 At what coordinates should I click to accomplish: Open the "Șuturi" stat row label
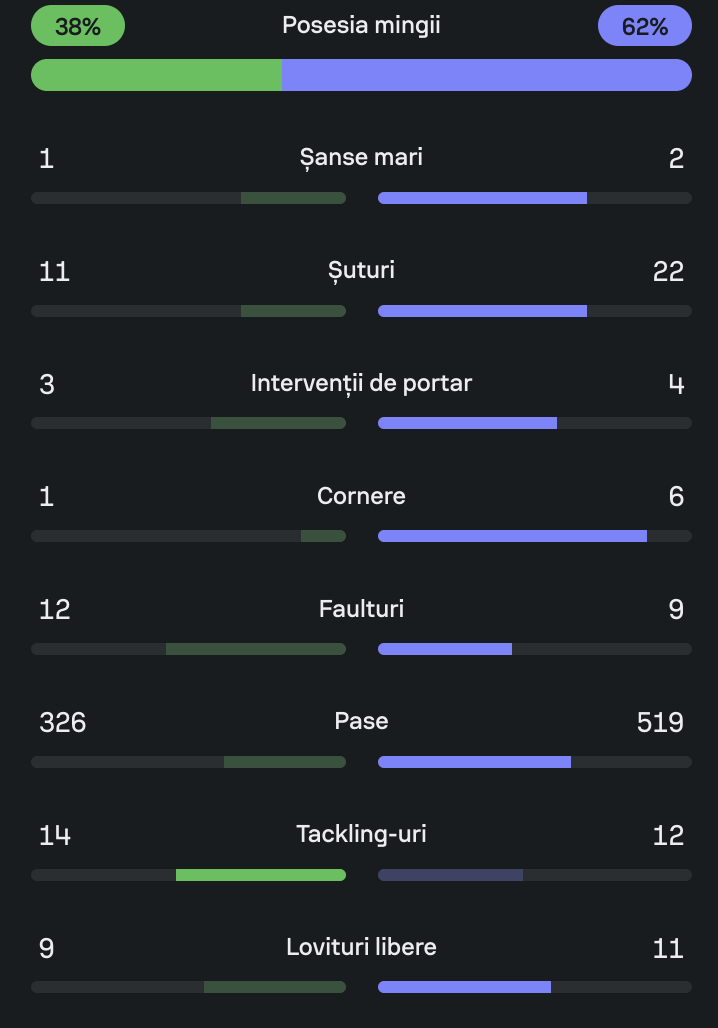coord(361,271)
